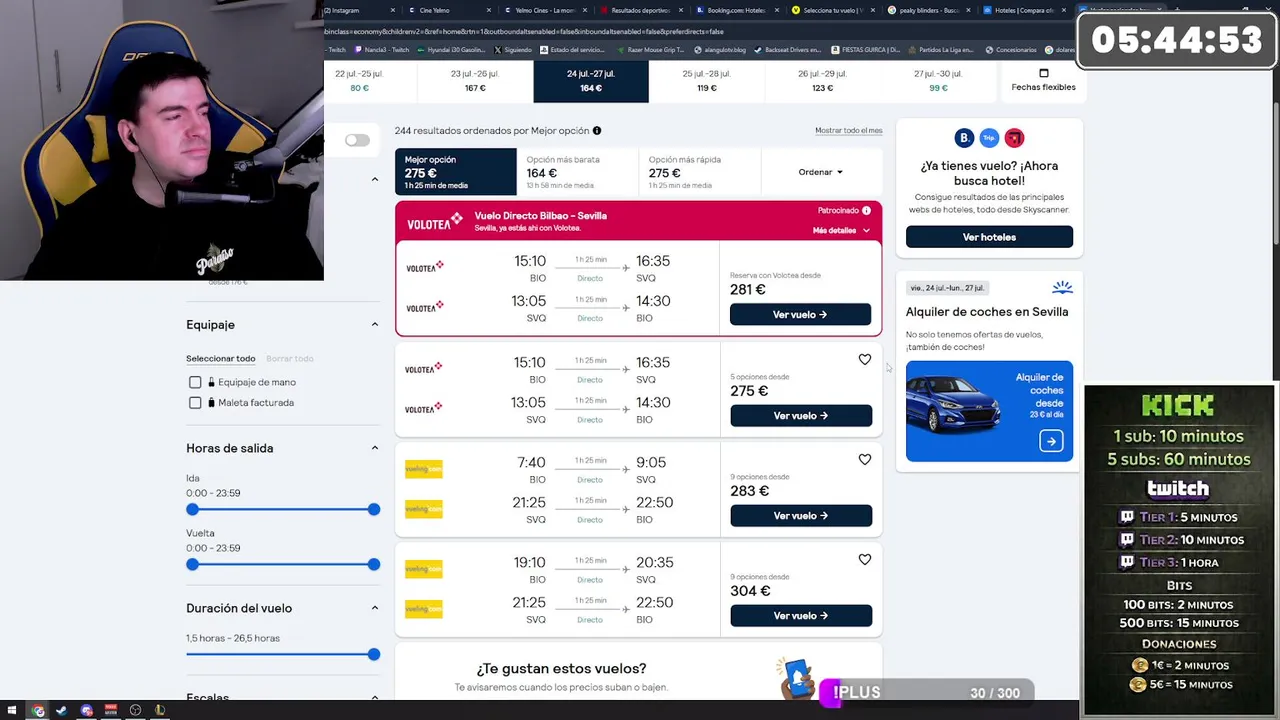Collapse the Duración del vuelo section

click(x=375, y=608)
